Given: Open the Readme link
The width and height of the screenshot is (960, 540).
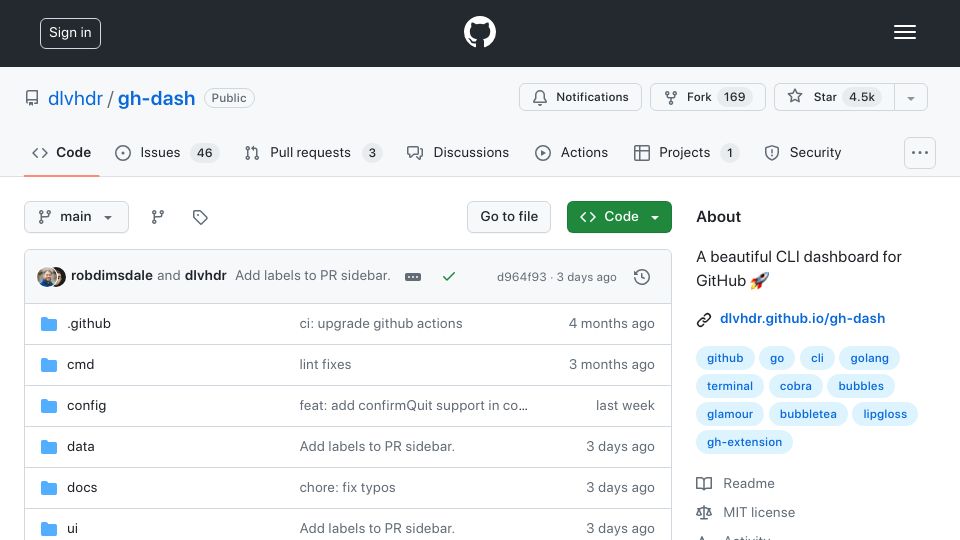Looking at the screenshot, I should [749, 484].
